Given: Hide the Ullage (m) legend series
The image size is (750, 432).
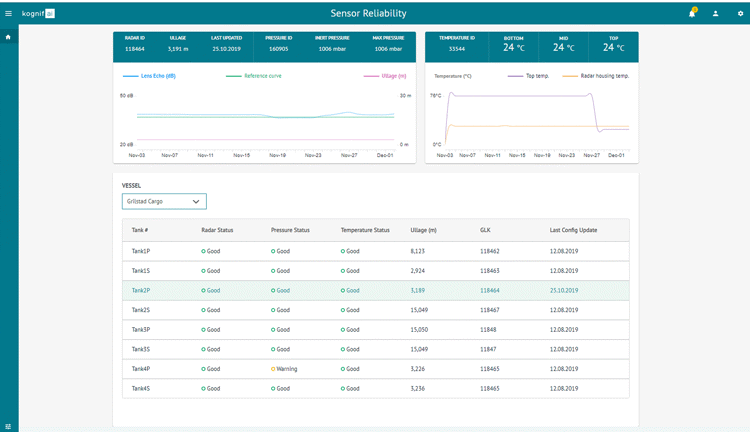Looking at the screenshot, I should pos(392,76).
